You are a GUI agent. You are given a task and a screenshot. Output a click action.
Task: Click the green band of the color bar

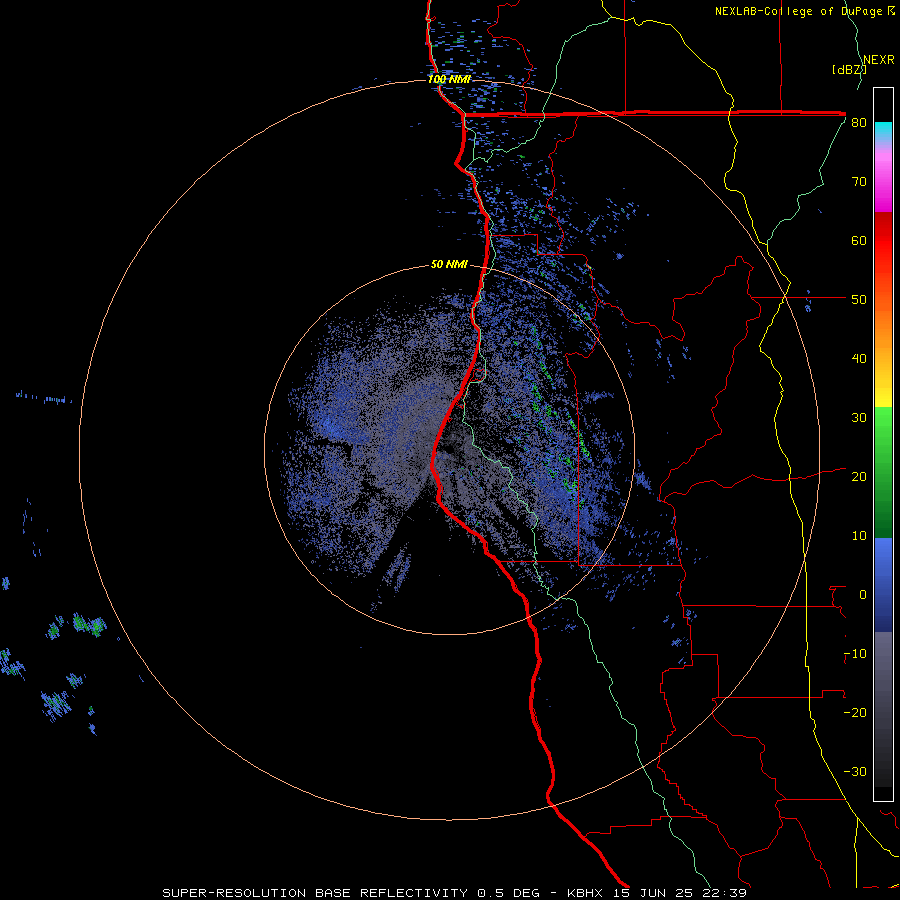coord(883,474)
